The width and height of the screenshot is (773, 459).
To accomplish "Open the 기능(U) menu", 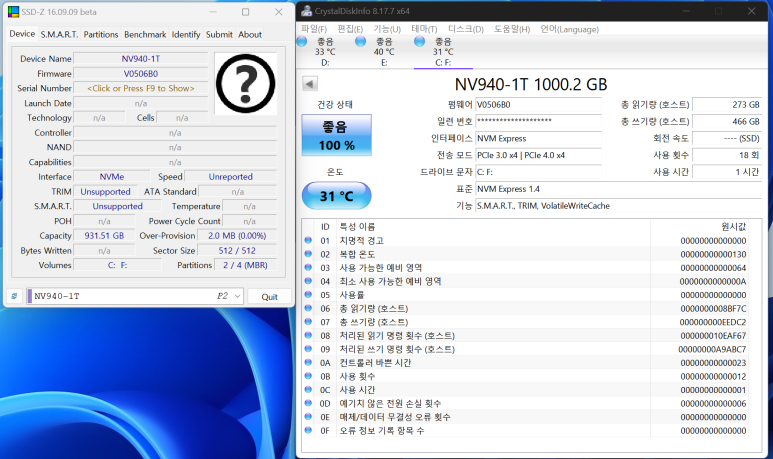I will coord(387,29).
